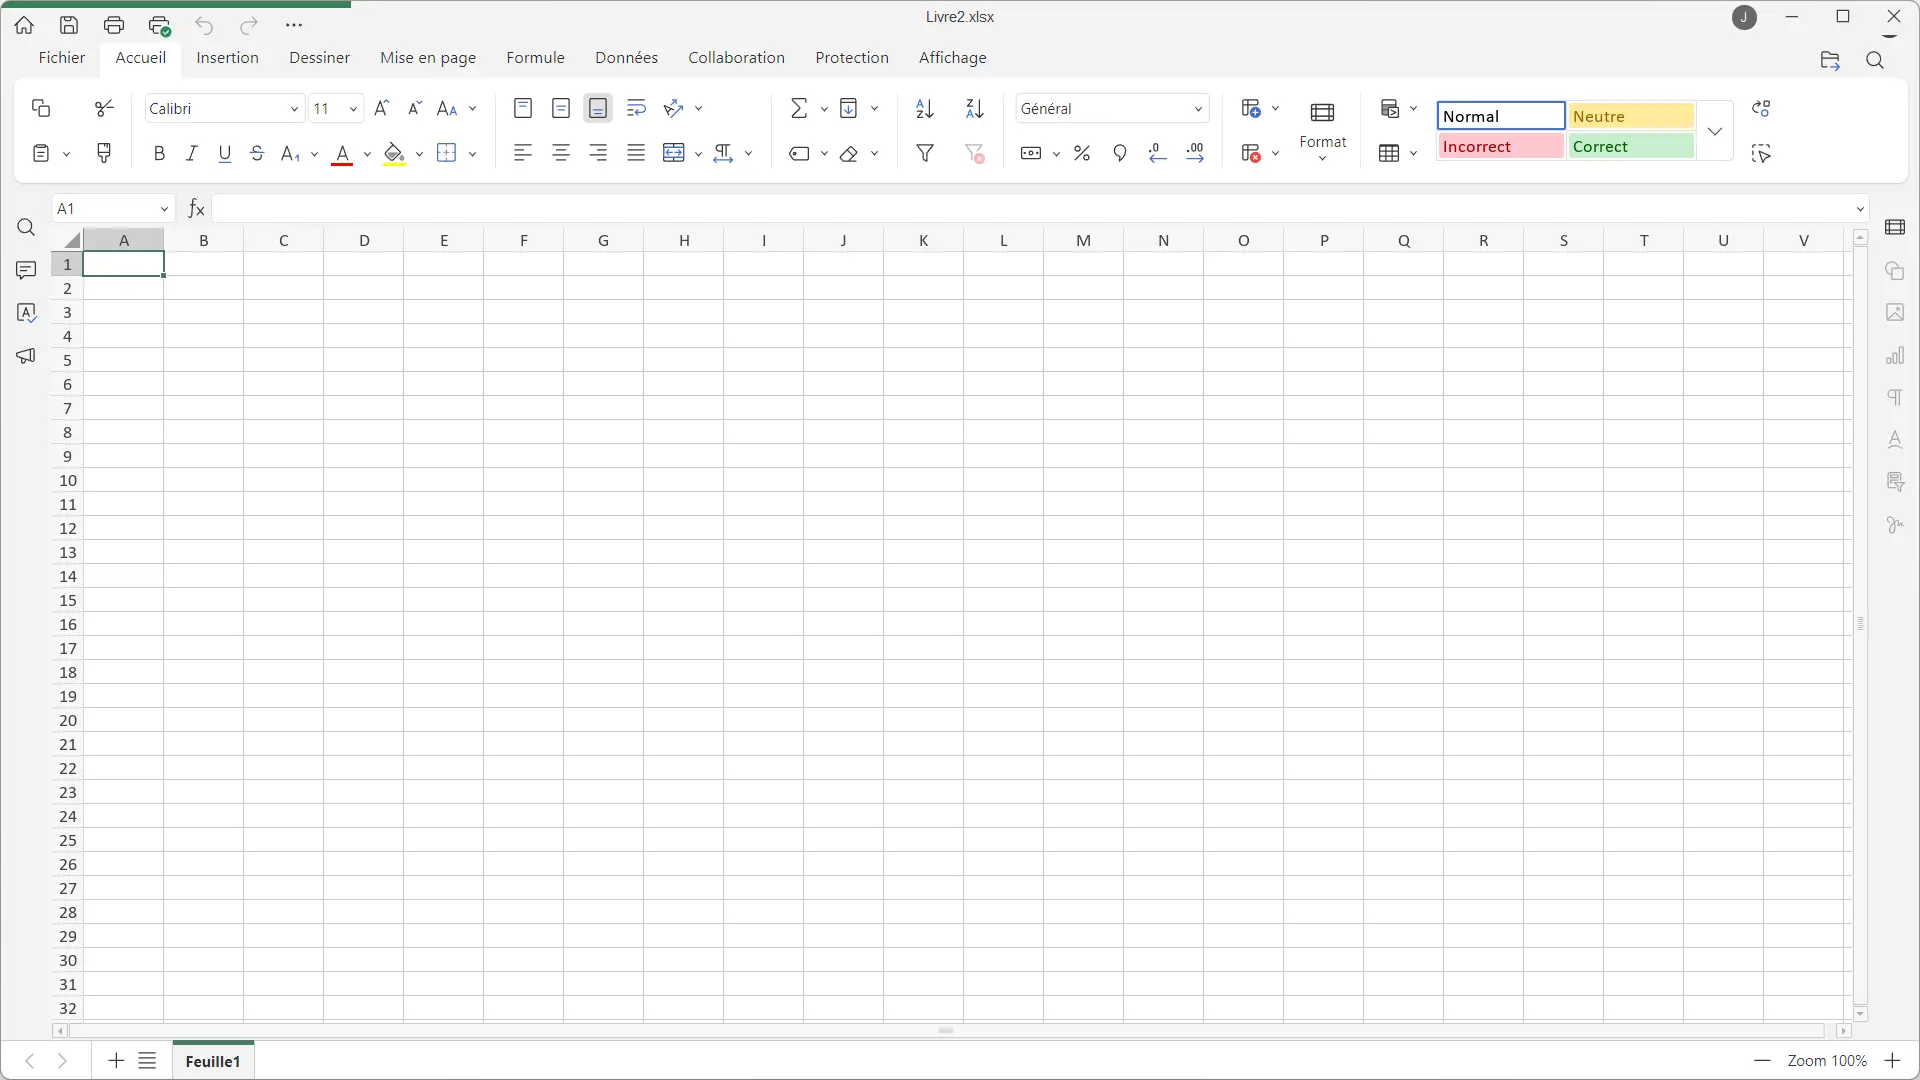Sort ascending A to Z
The height and width of the screenshot is (1080, 1920).
pyautogui.click(x=925, y=108)
